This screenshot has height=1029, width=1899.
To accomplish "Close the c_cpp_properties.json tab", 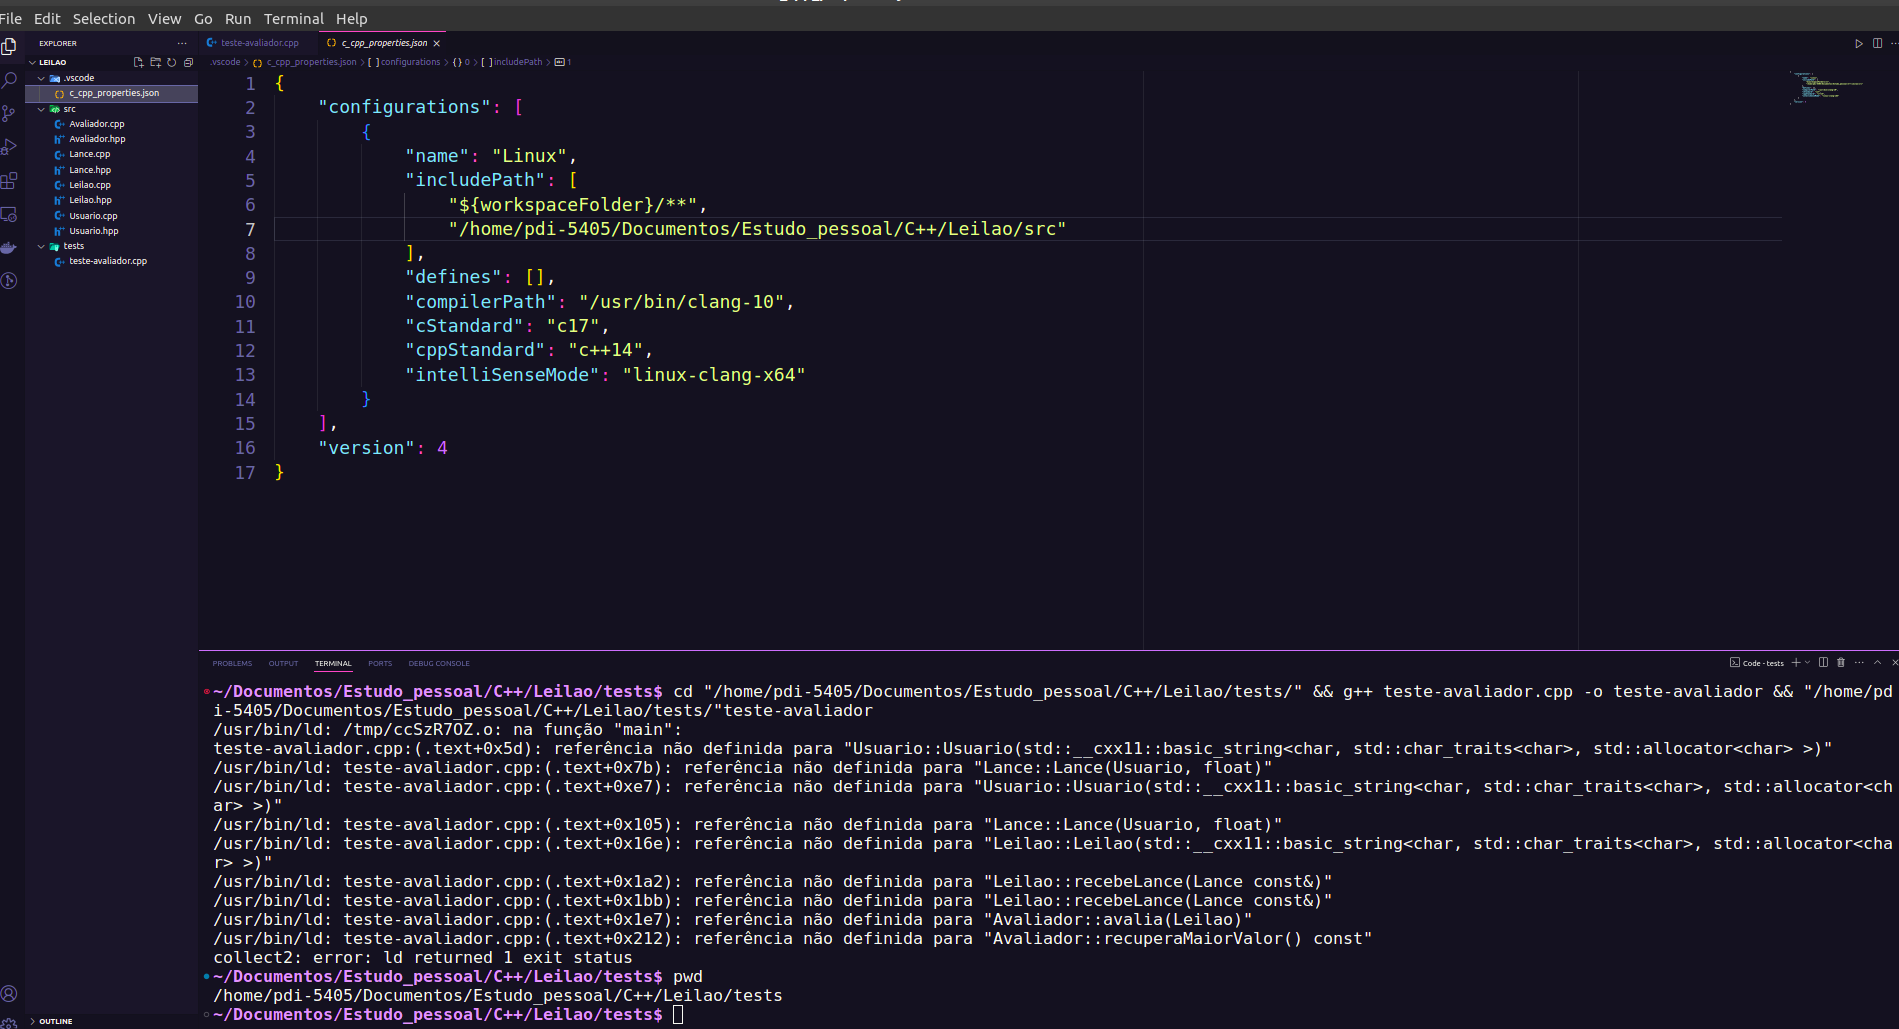I will pyautogui.click(x=437, y=43).
